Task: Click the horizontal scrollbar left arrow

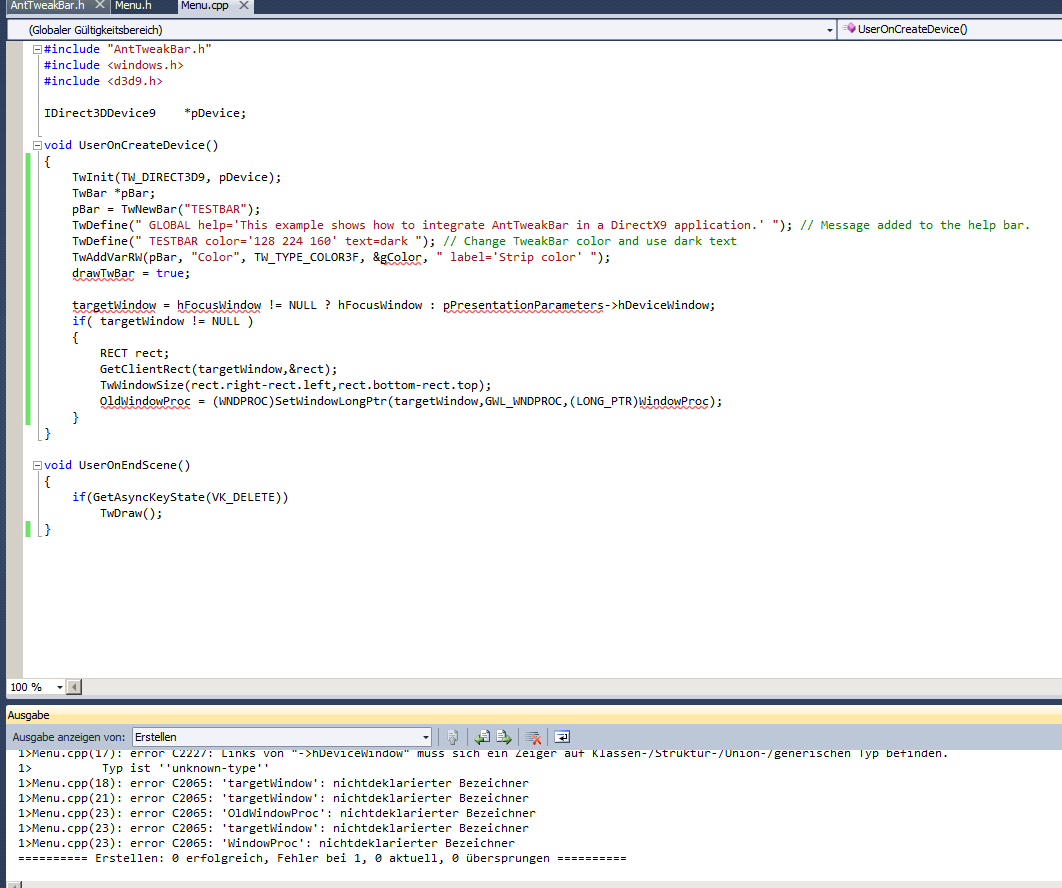Action: pos(74,687)
